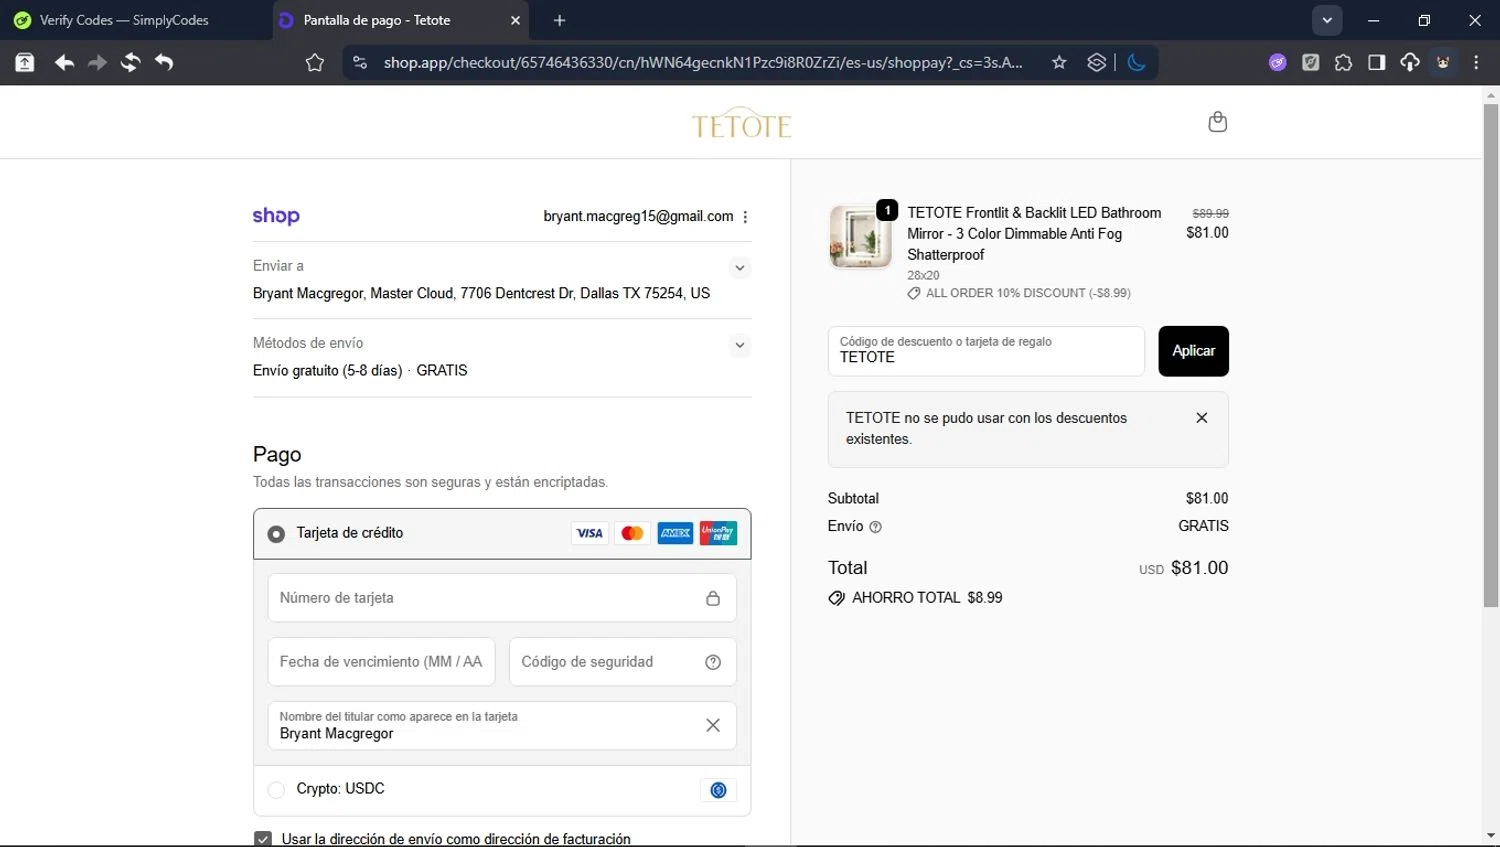Focus the Número de tarjeta field
Image resolution: width=1500 pixels, height=847 pixels.
coord(502,598)
